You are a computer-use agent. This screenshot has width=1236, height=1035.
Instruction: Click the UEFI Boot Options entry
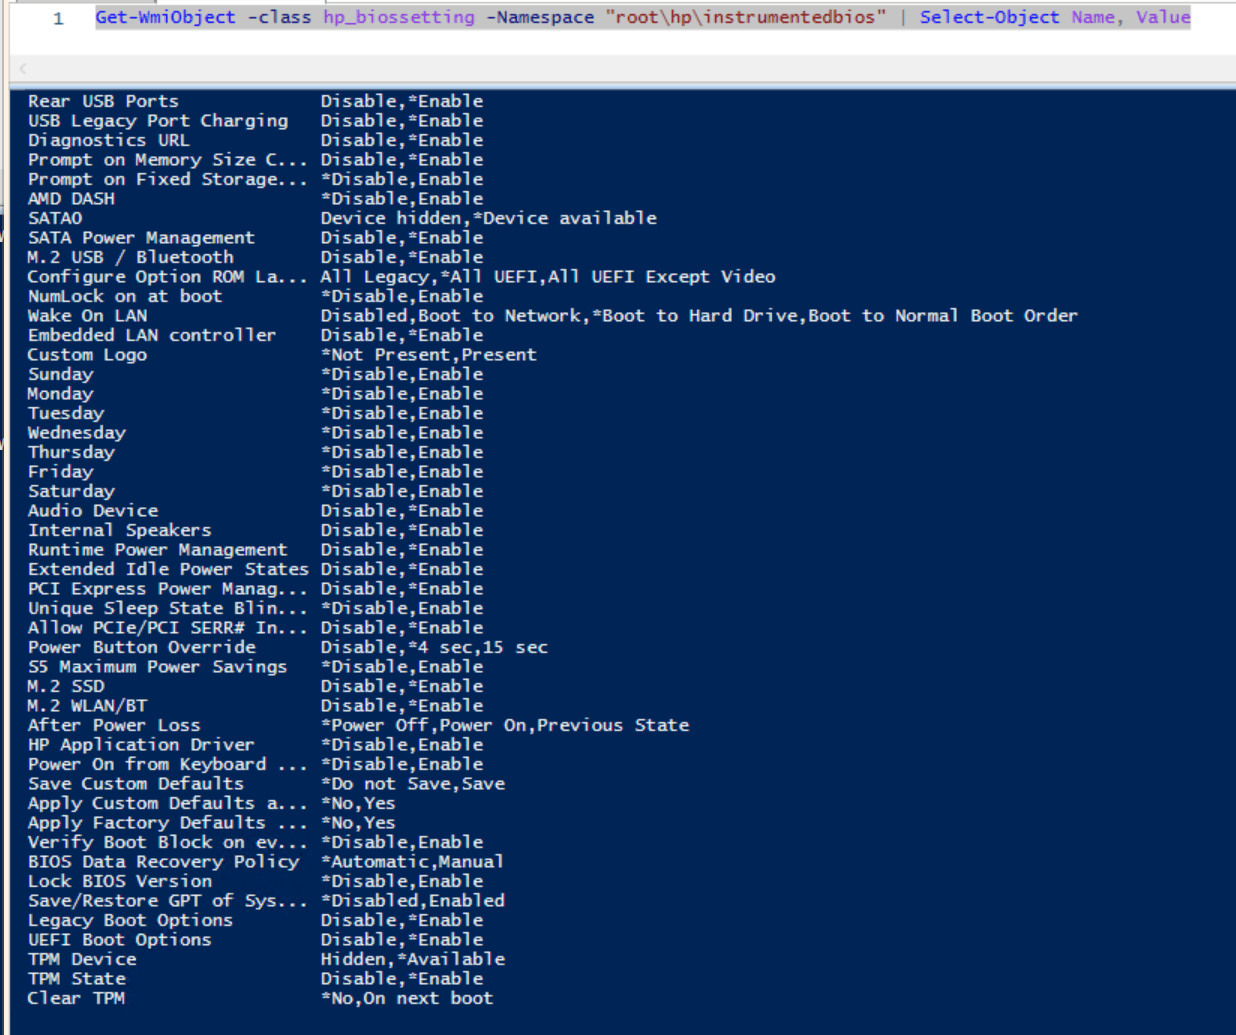[119, 940]
